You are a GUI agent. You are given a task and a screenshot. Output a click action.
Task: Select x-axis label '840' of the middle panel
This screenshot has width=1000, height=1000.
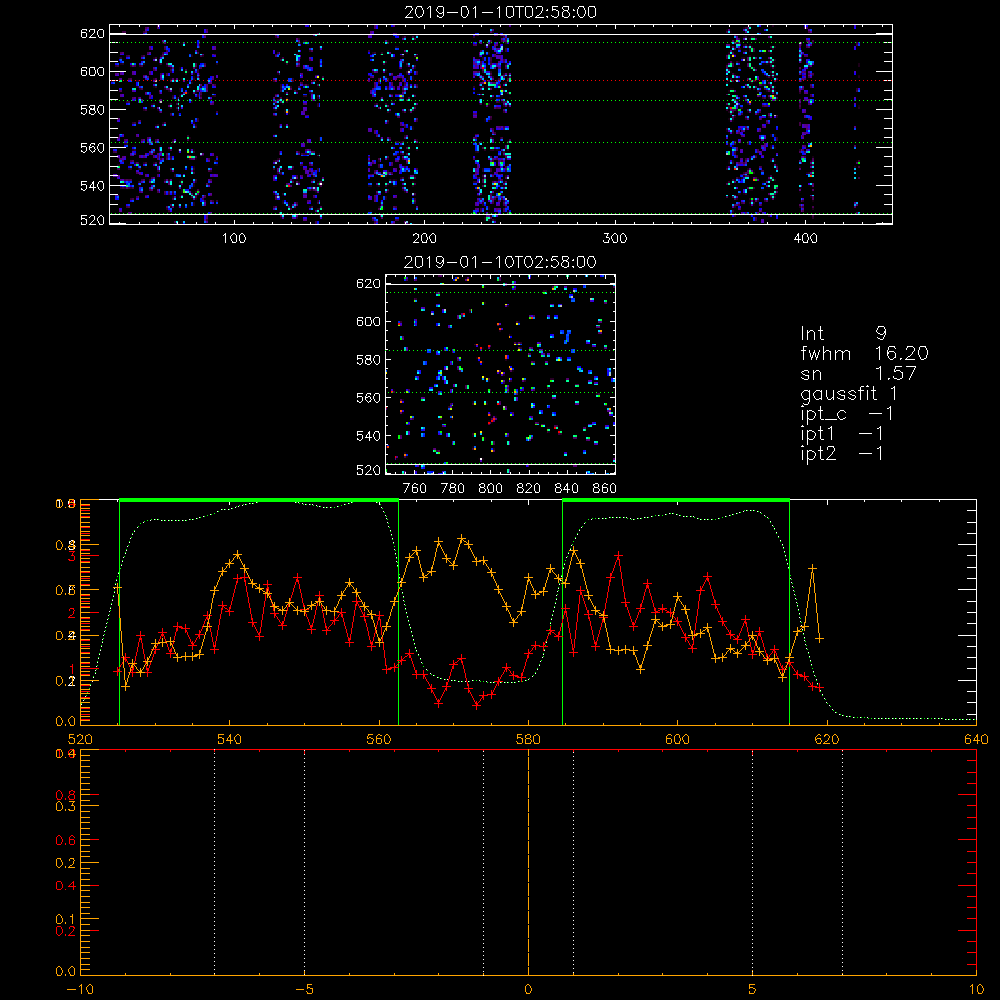point(566,489)
